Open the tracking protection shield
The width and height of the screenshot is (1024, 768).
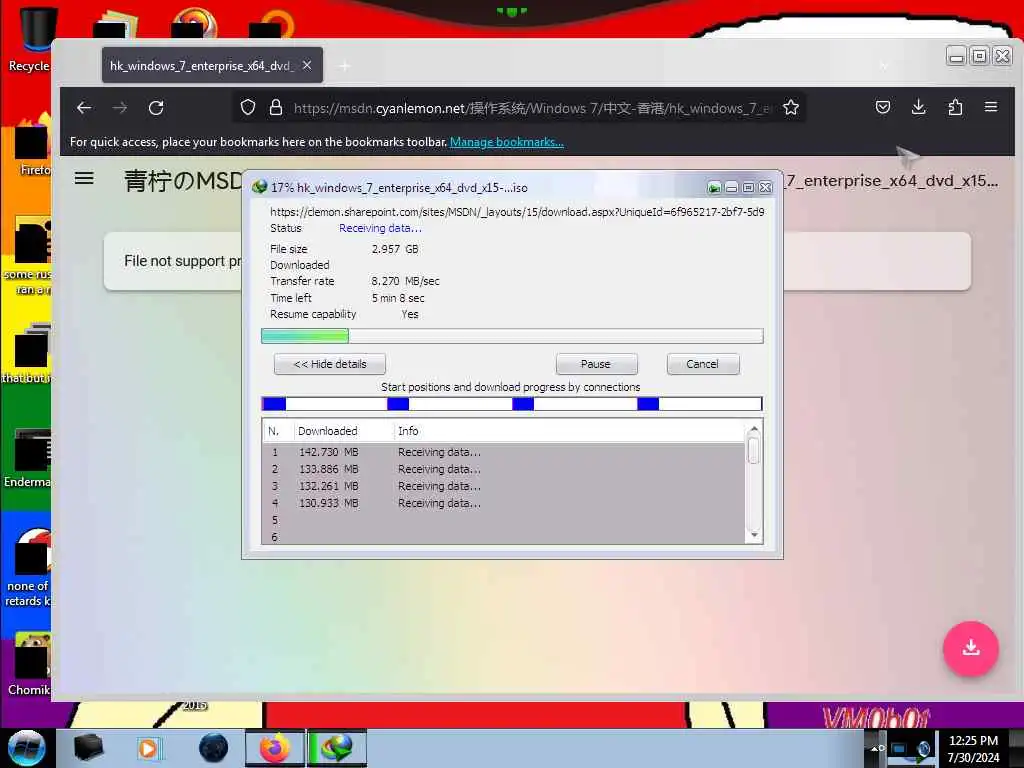pos(248,107)
